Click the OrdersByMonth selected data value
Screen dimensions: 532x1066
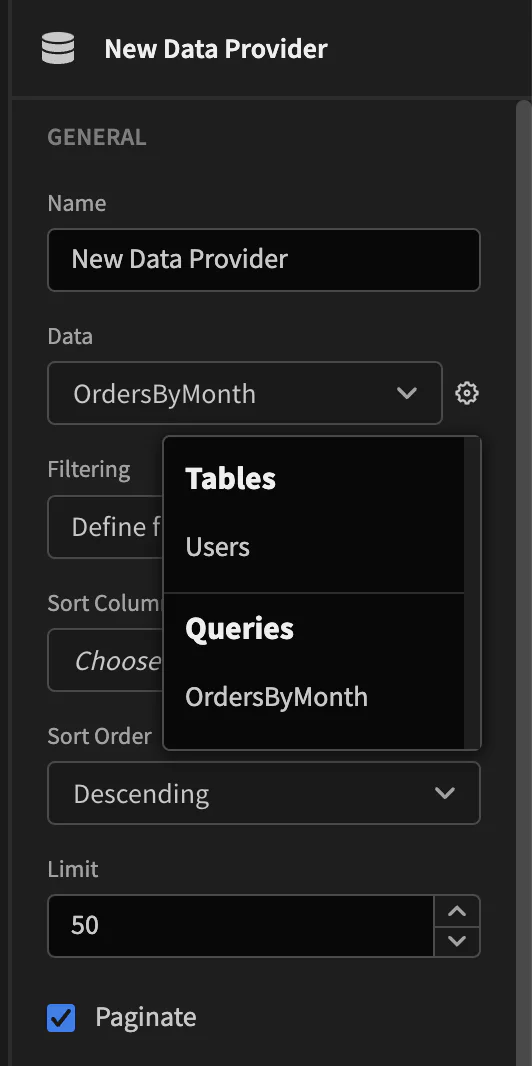point(164,394)
